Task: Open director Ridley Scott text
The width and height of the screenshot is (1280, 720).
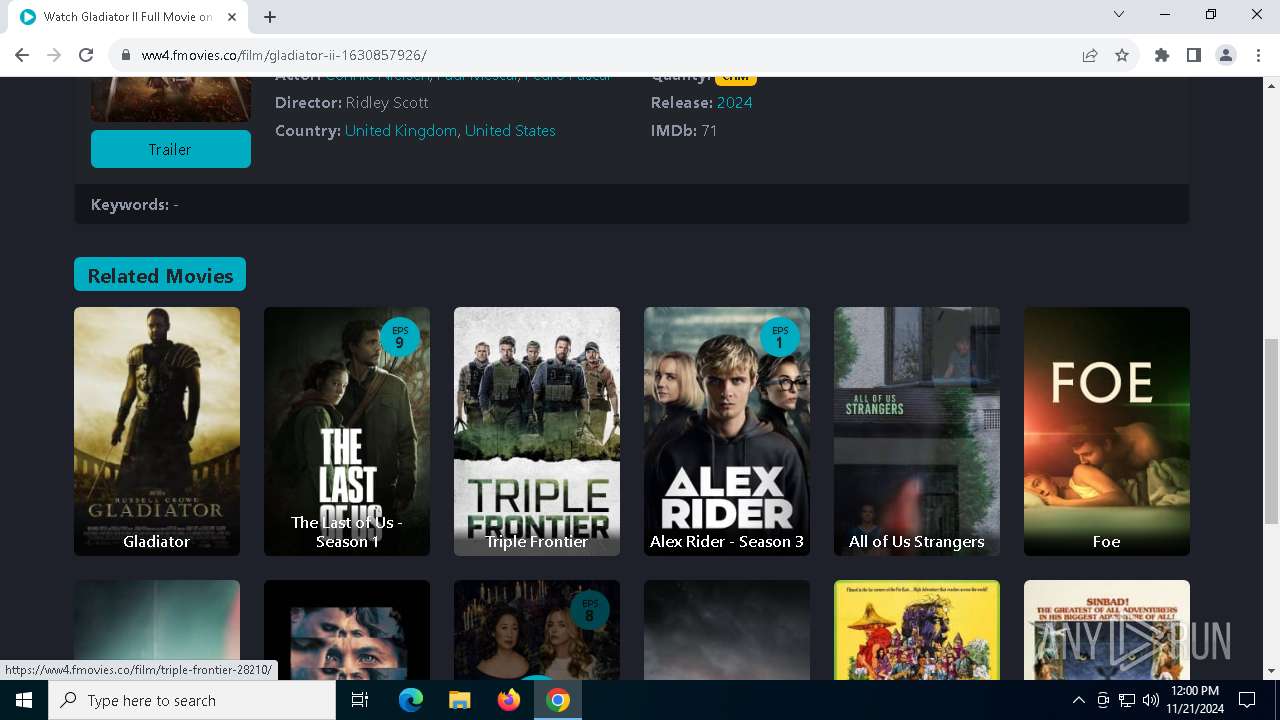Action: (387, 102)
